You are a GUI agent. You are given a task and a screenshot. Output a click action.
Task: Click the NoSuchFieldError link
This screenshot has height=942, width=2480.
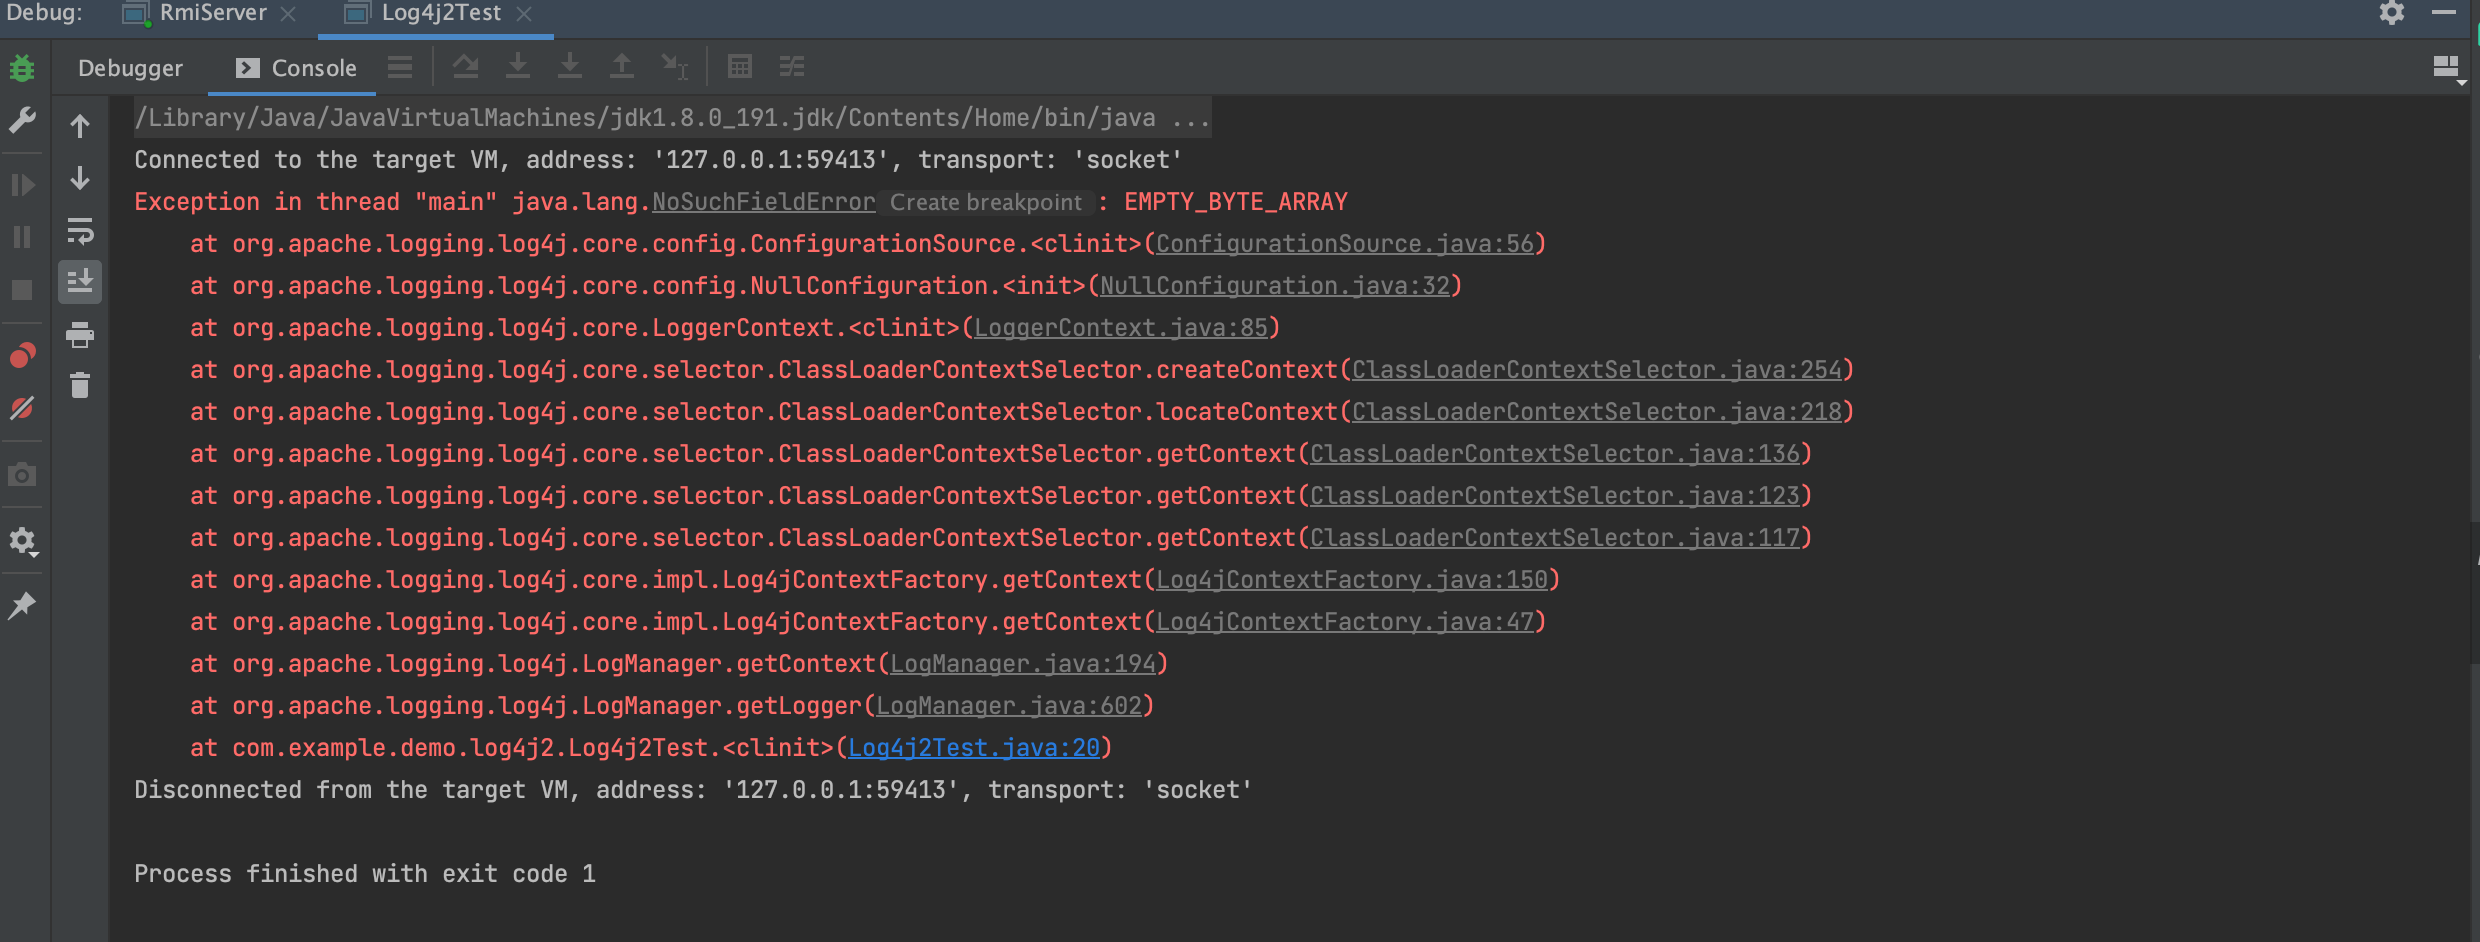pos(764,202)
